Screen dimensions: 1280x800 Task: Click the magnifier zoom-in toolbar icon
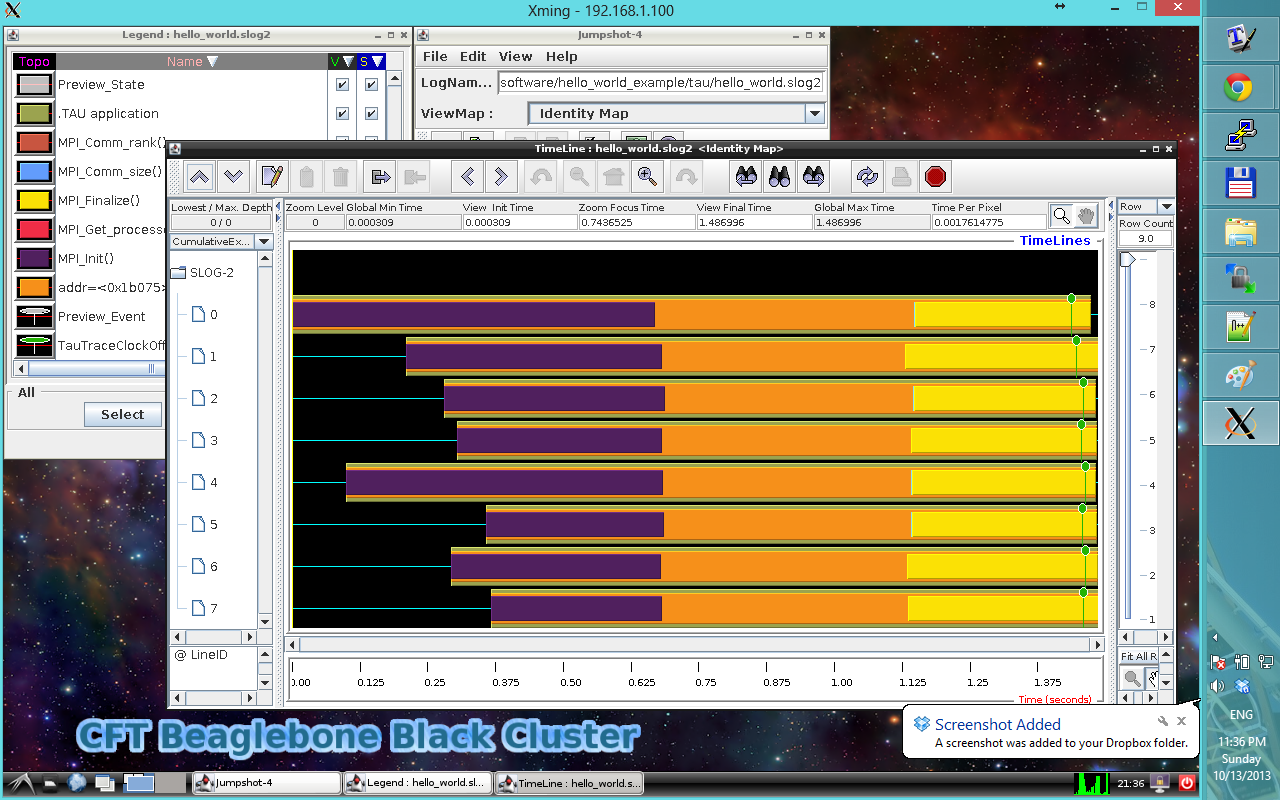[x=647, y=177]
